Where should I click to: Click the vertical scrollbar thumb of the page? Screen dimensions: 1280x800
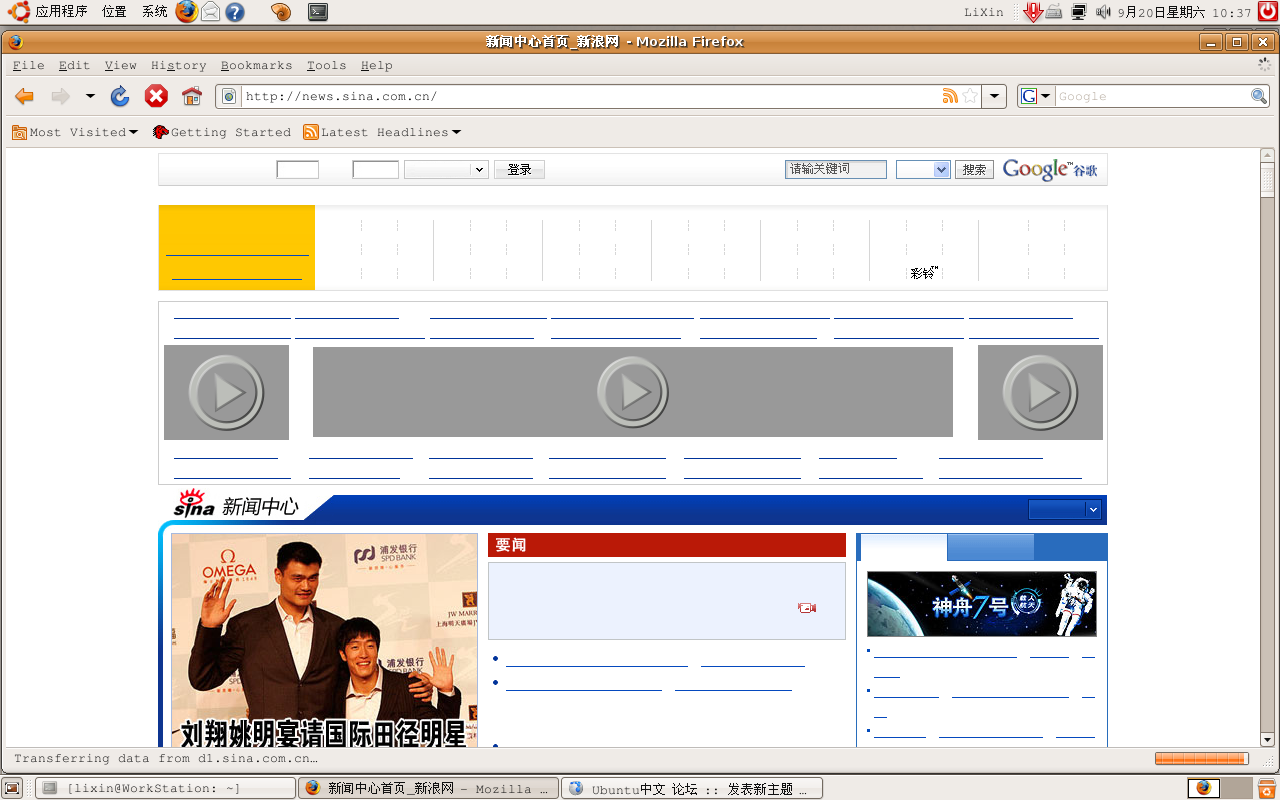[x=1268, y=180]
